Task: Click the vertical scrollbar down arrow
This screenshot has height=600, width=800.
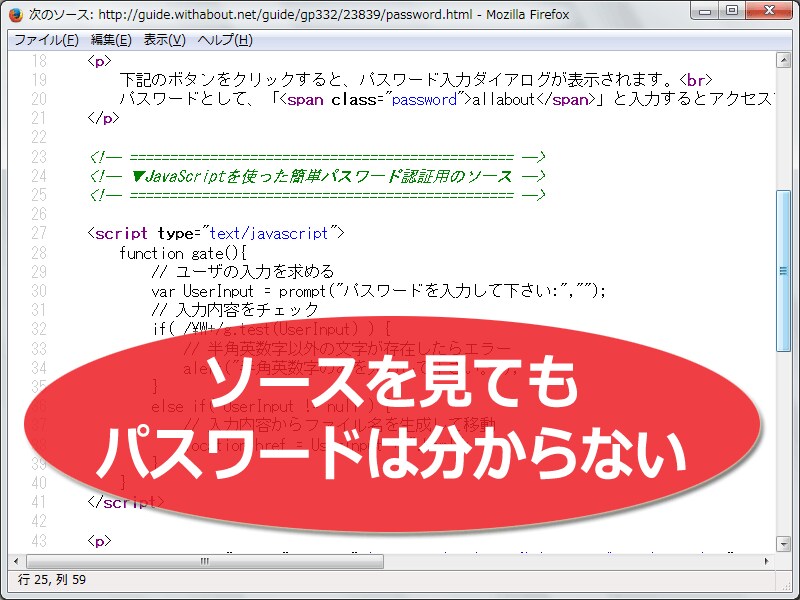Action: [784, 544]
